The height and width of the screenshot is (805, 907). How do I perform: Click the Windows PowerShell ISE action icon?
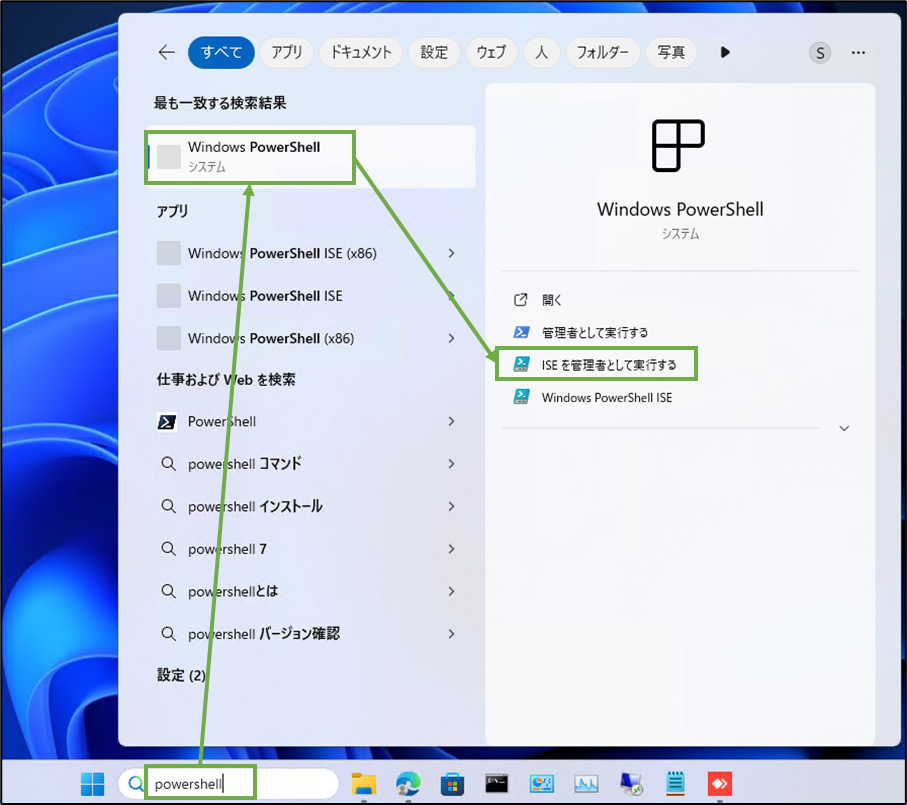[521, 397]
